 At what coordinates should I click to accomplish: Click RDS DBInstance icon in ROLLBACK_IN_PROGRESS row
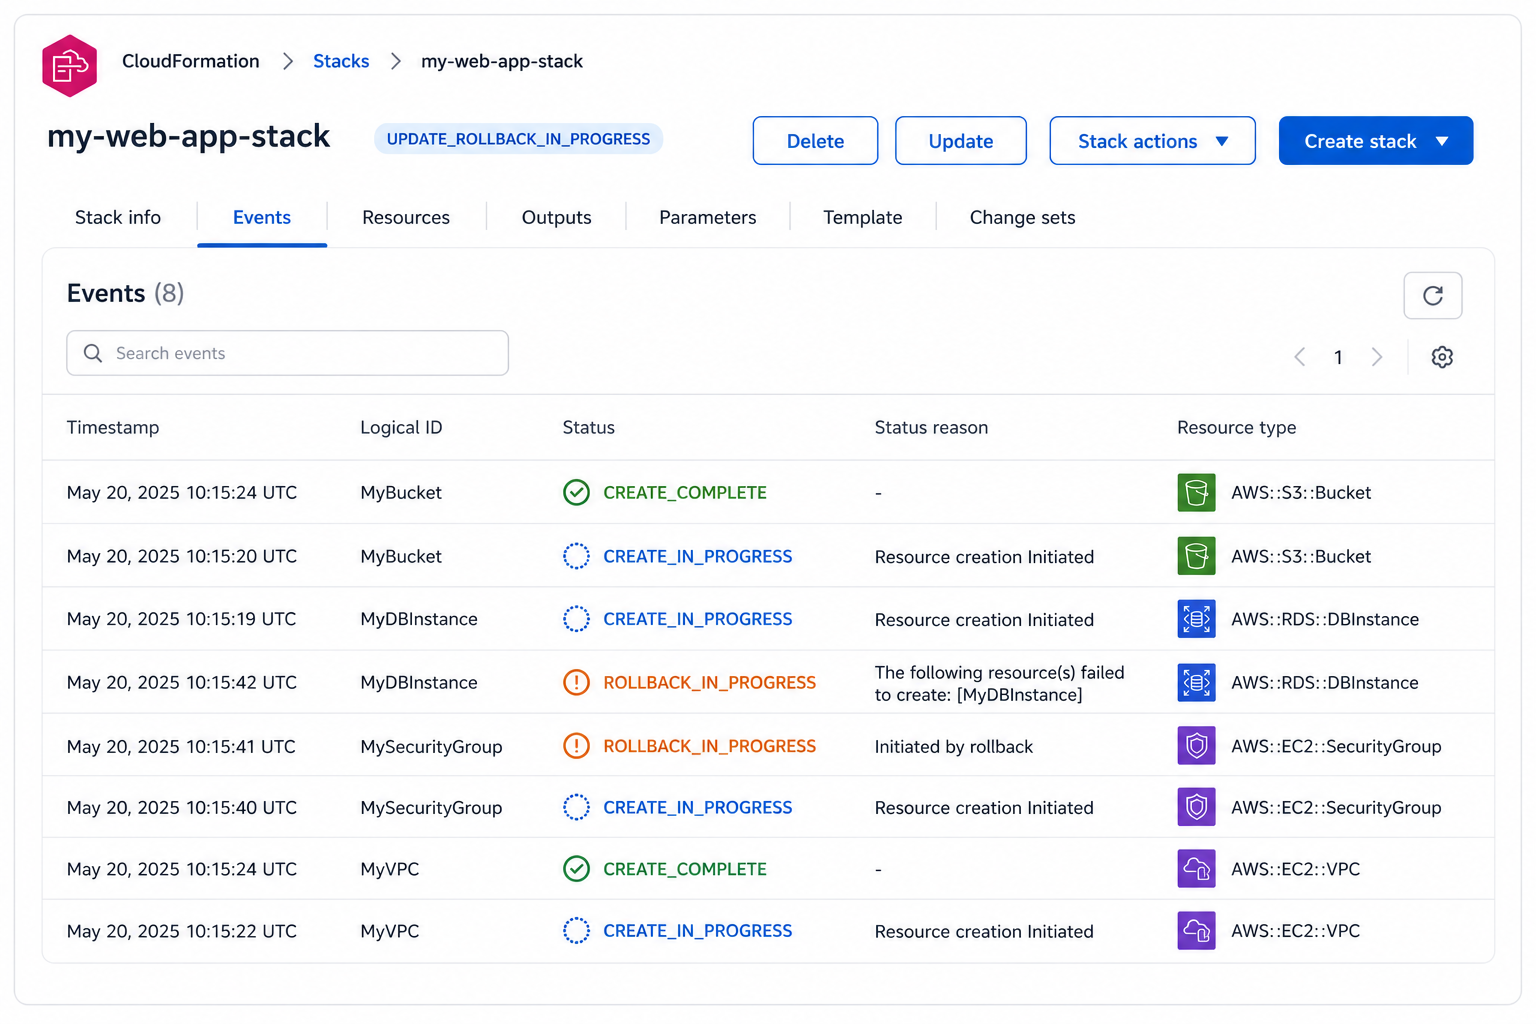pyautogui.click(x=1196, y=683)
